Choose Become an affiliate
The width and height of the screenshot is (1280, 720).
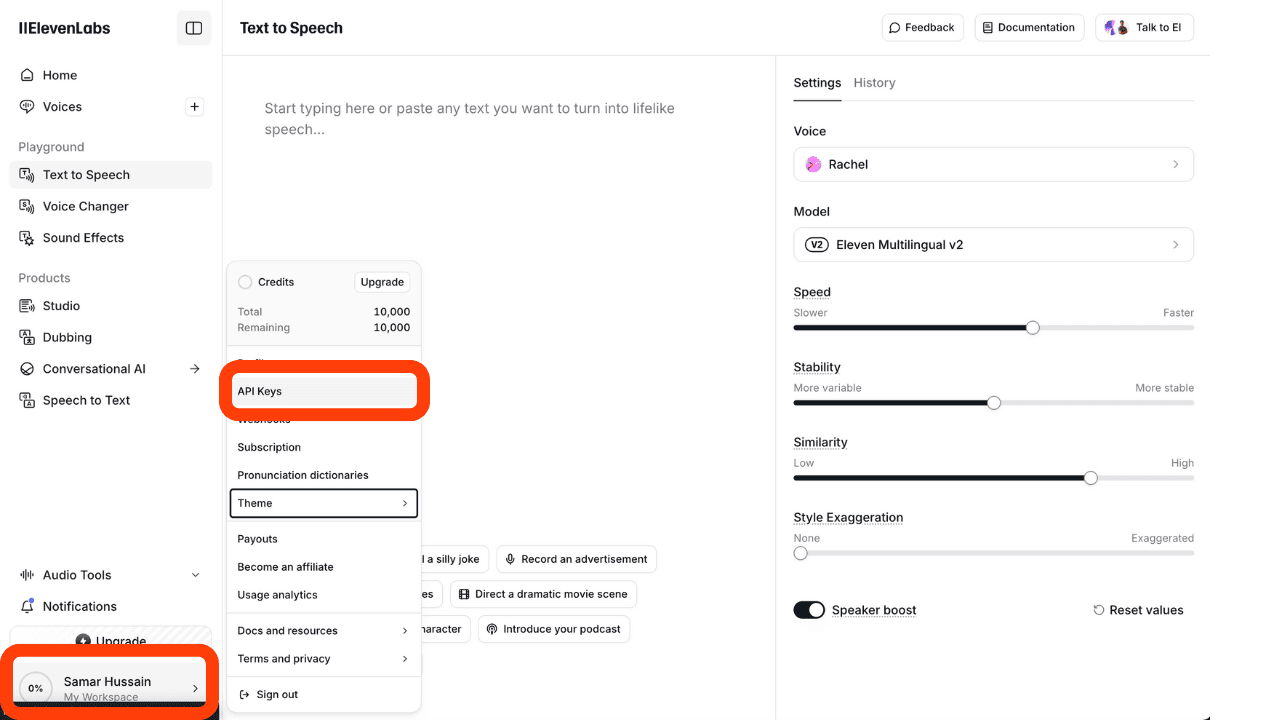323,567
